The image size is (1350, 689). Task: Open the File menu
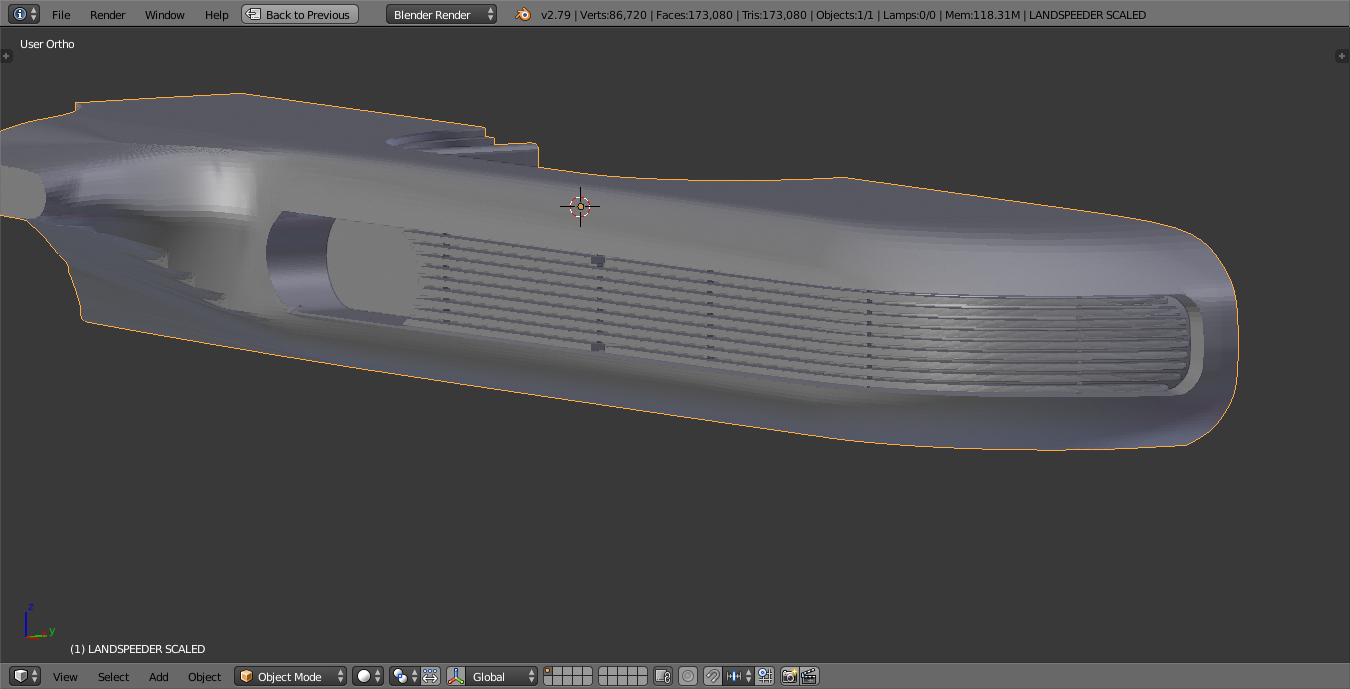click(x=61, y=15)
